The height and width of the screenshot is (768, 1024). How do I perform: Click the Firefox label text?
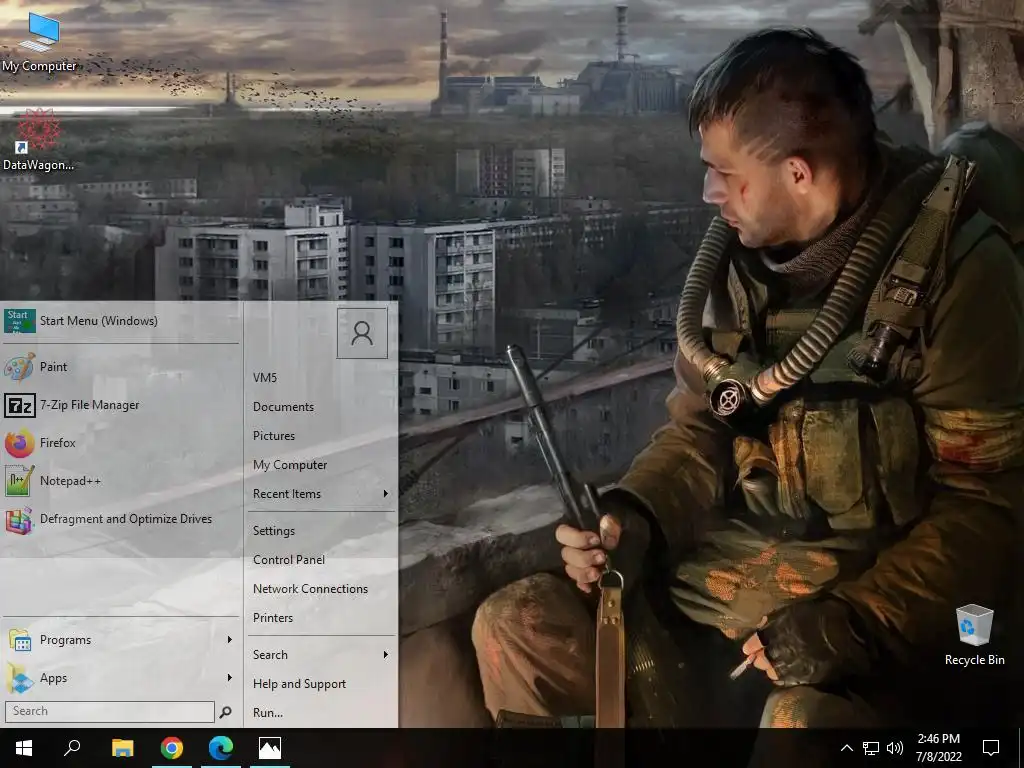(x=57, y=443)
